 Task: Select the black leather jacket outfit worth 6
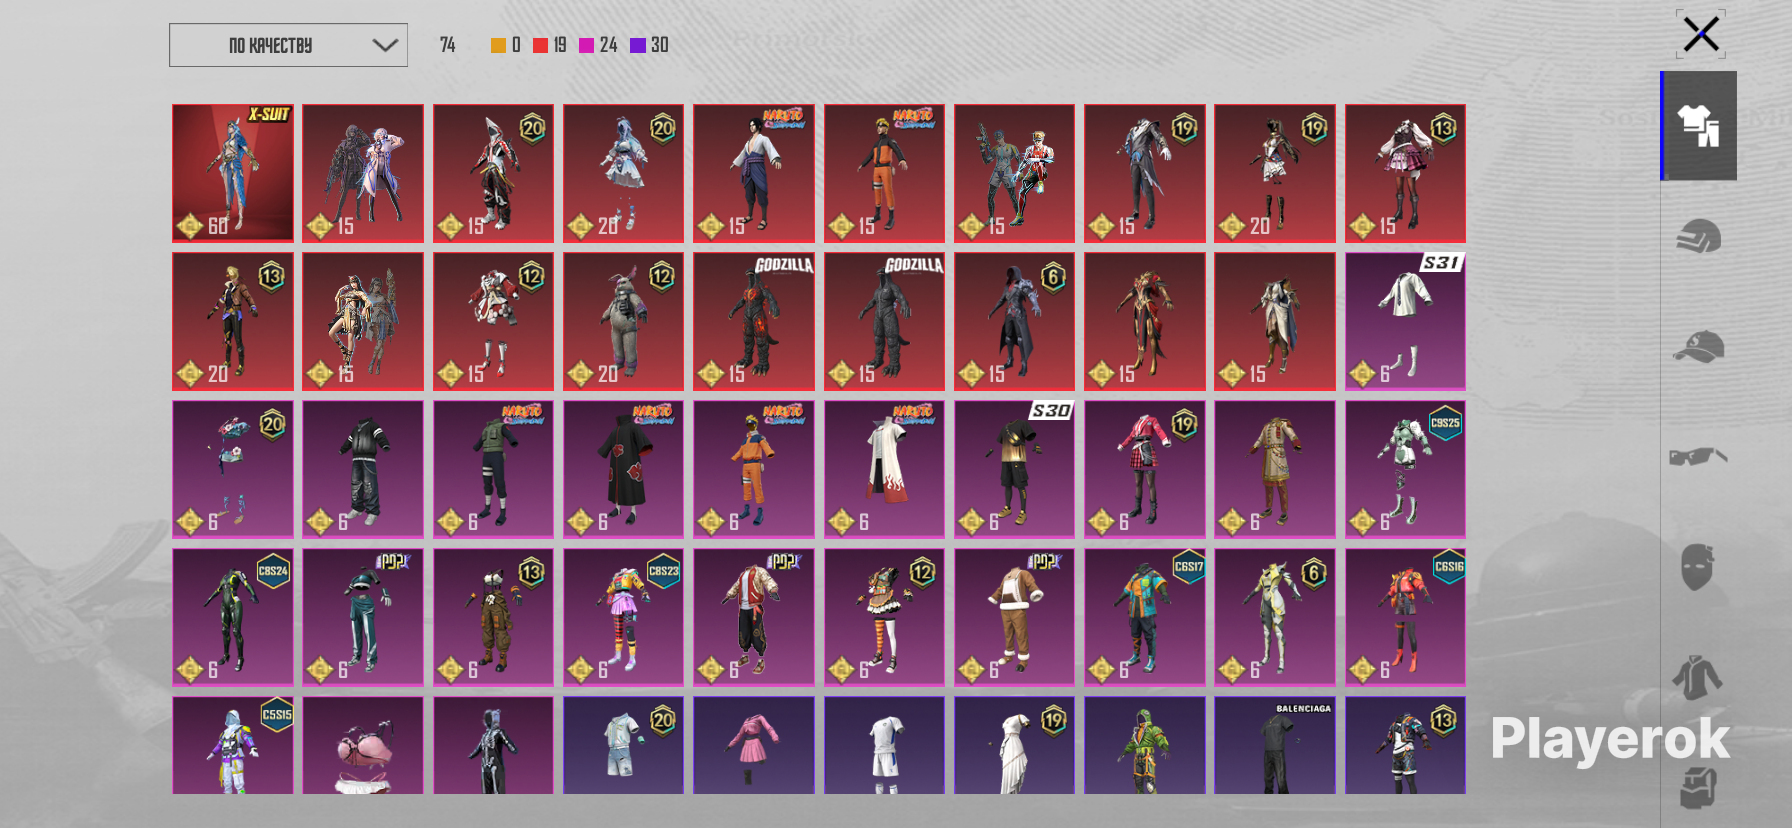click(x=363, y=469)
